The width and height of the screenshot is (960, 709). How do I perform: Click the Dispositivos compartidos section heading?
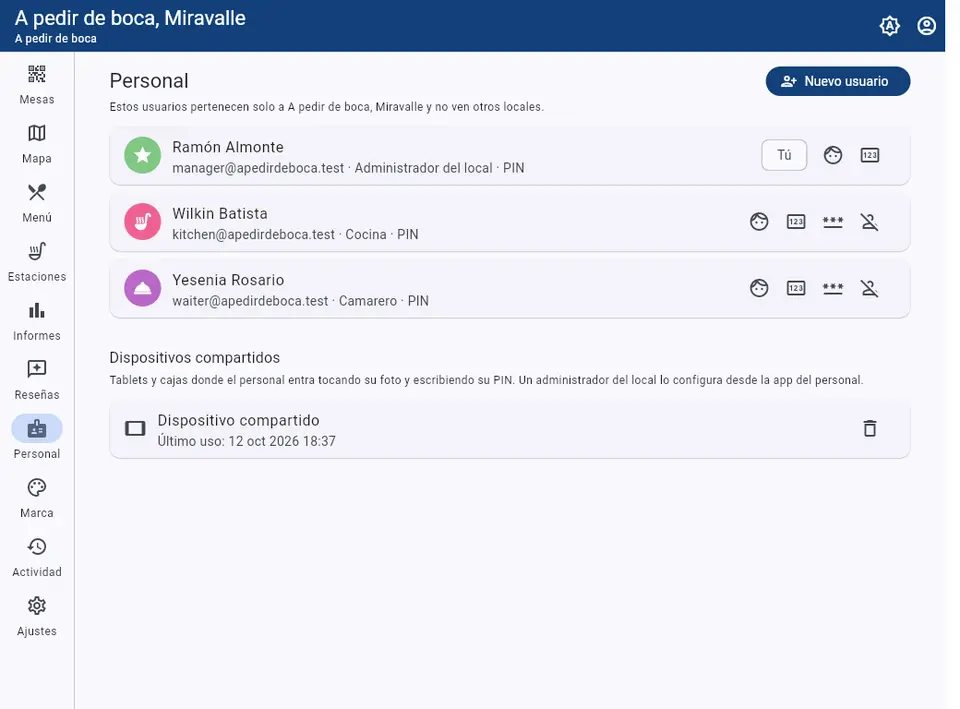[x=195, y=358]
